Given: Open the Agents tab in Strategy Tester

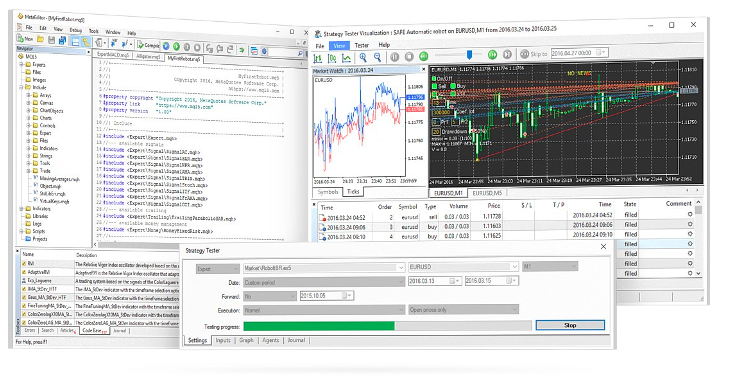Looking at the screenshot, I should coord(270,340).
